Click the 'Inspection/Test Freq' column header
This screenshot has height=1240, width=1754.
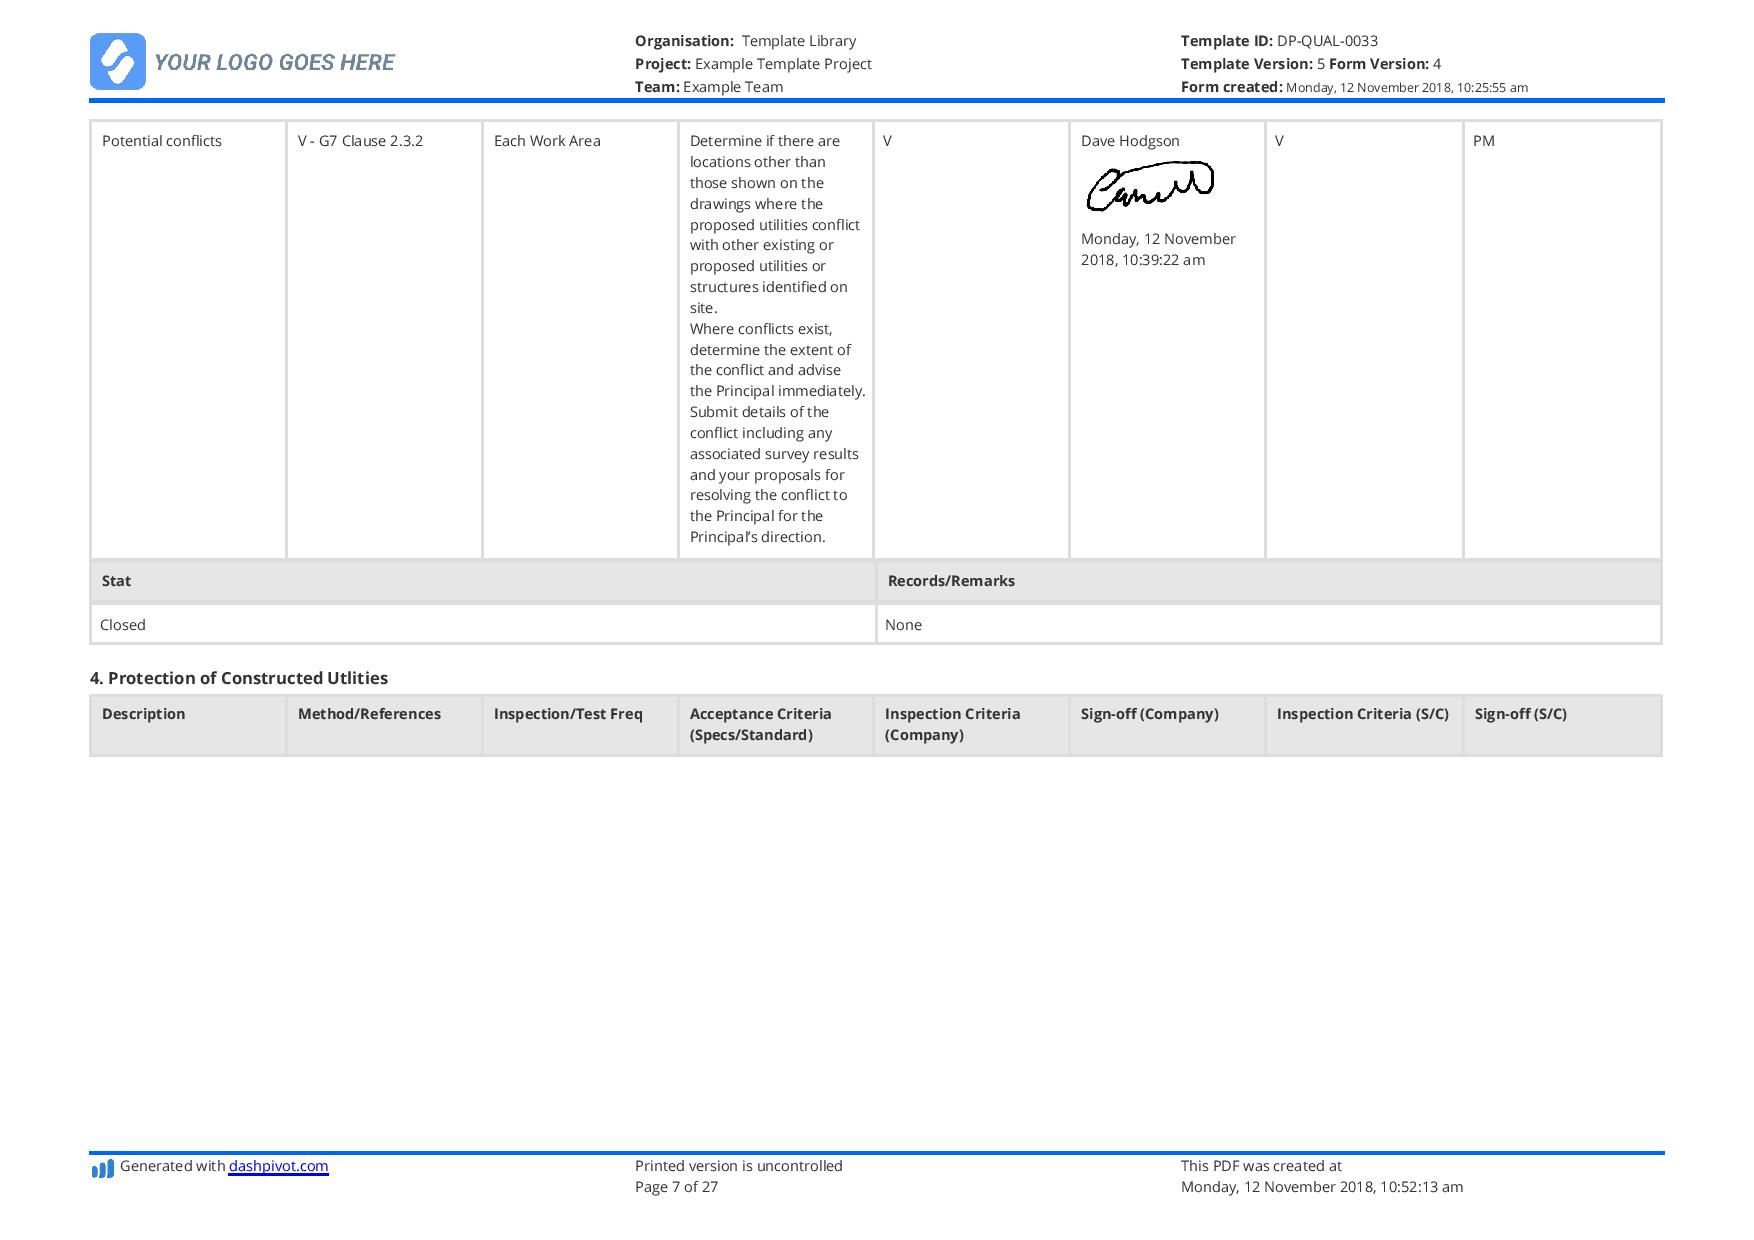pos(580,725)
